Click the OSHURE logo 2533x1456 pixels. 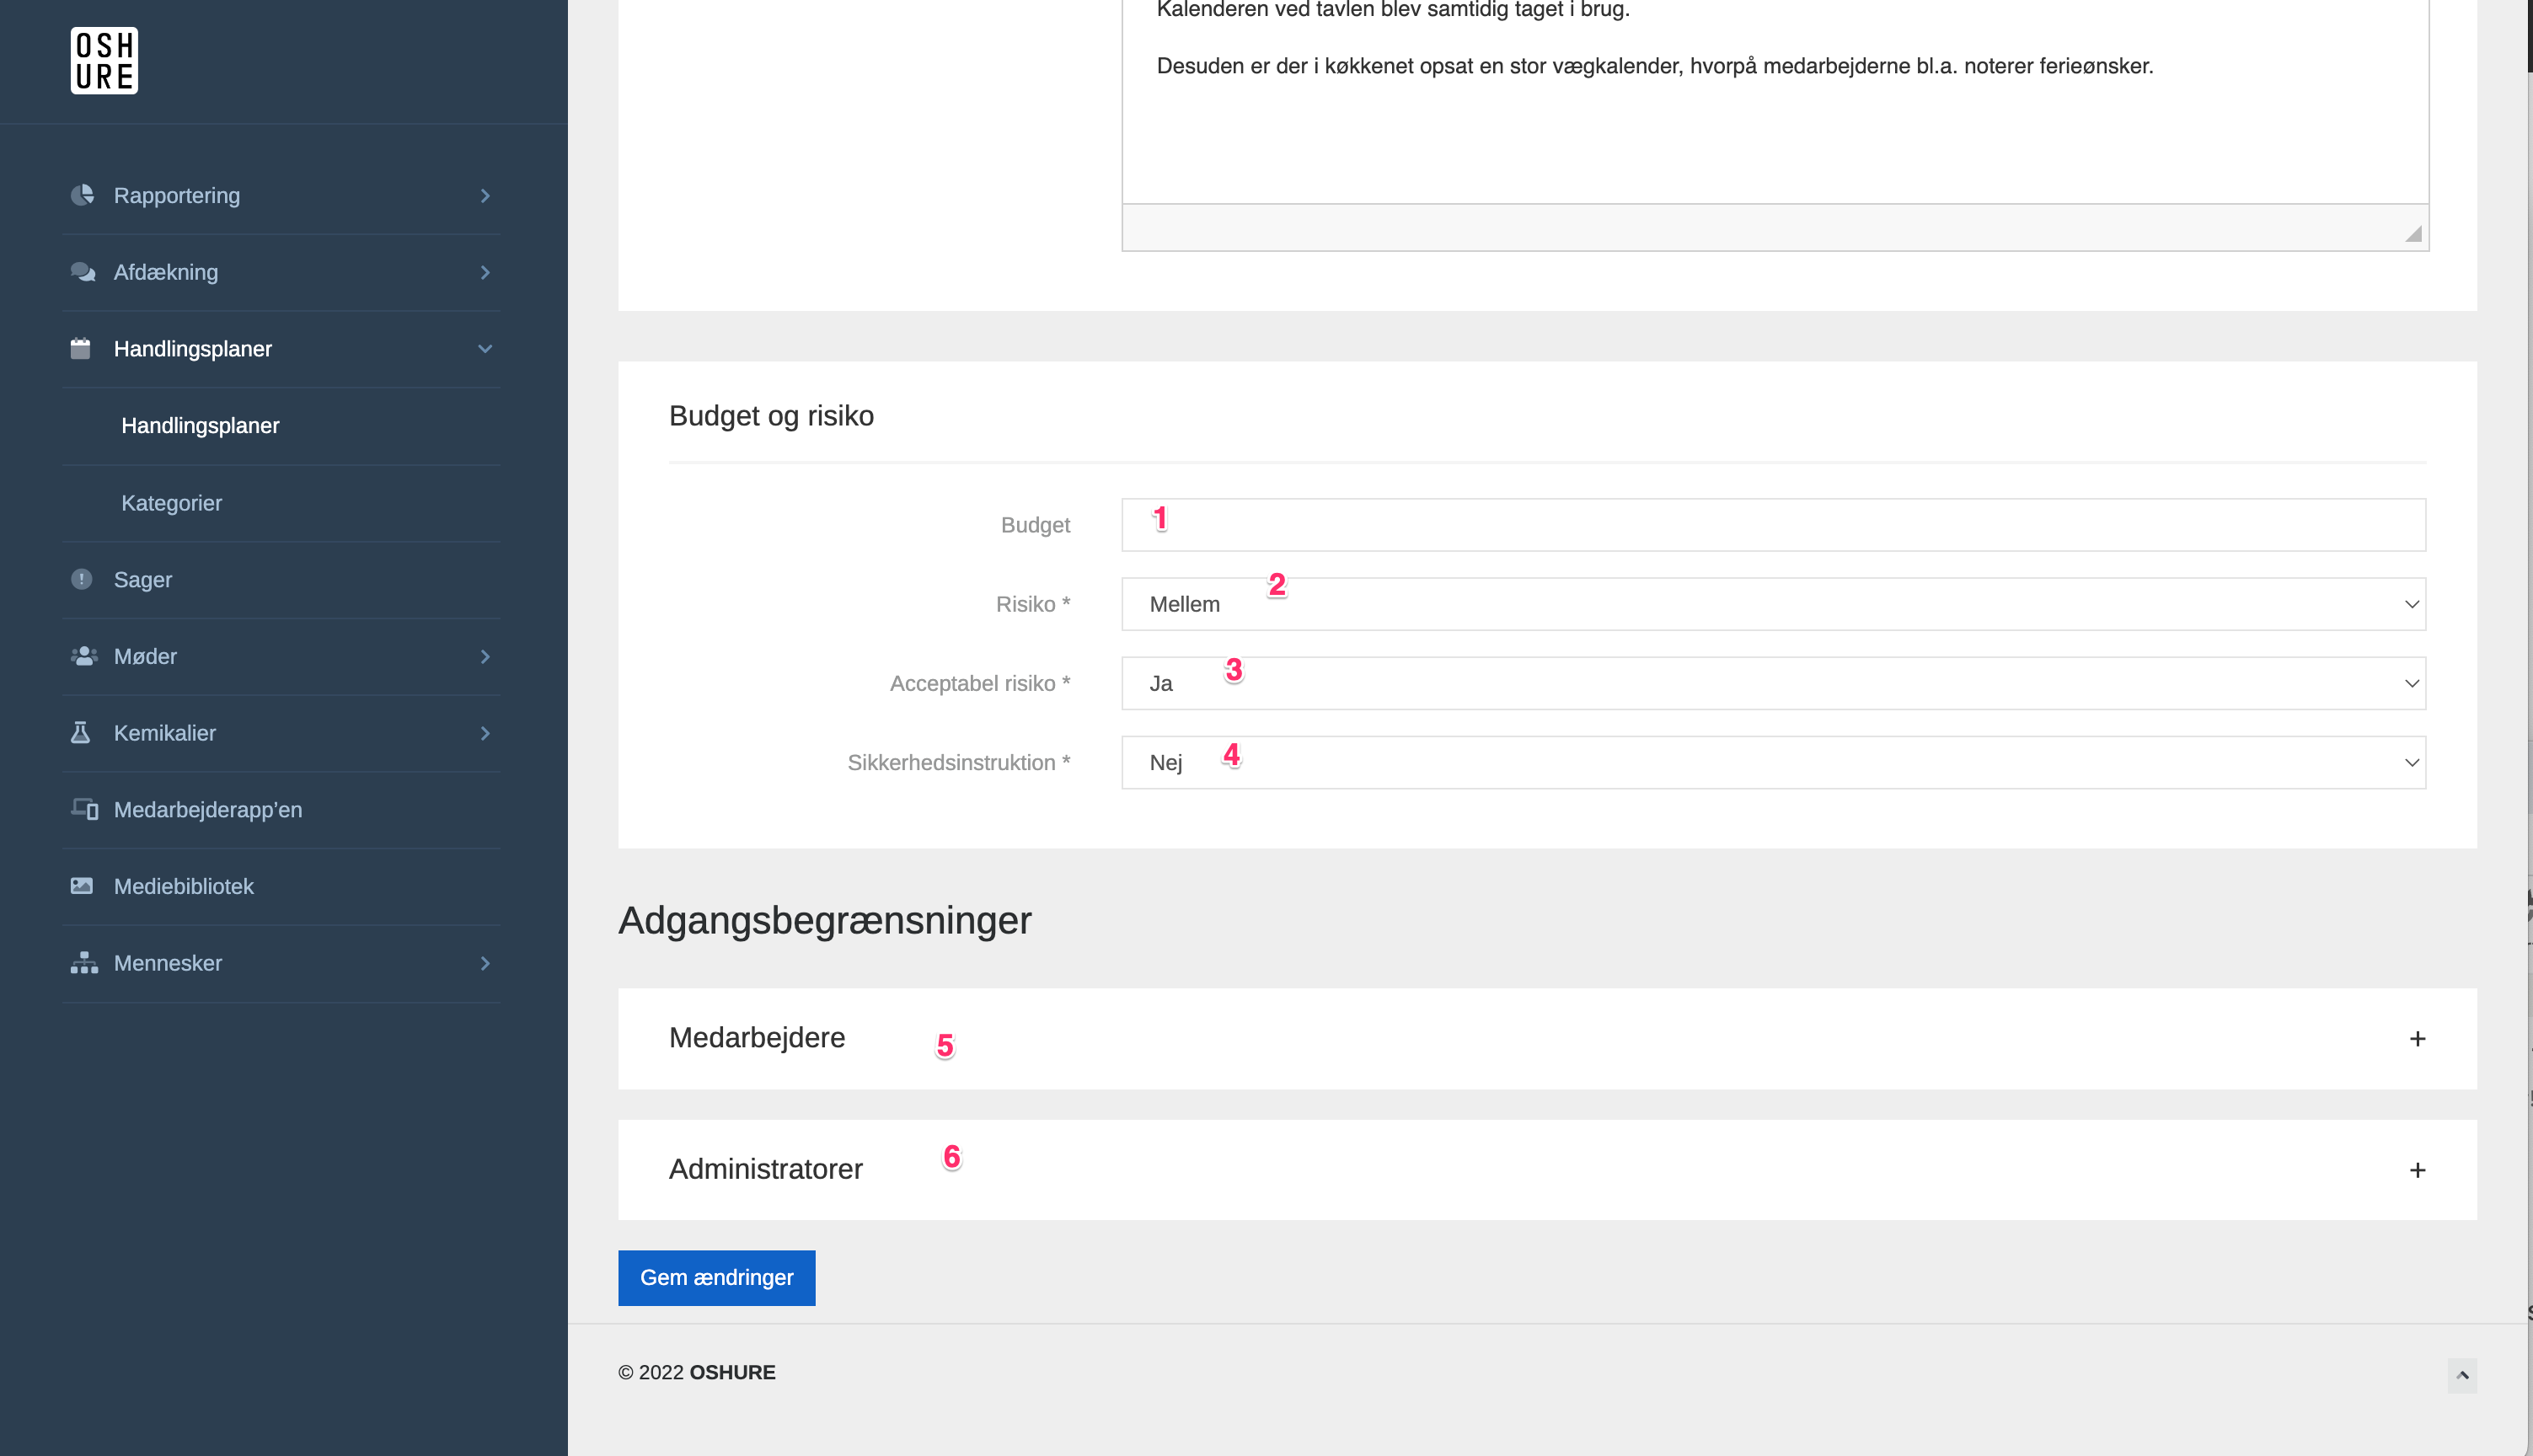tap(104, 61)
